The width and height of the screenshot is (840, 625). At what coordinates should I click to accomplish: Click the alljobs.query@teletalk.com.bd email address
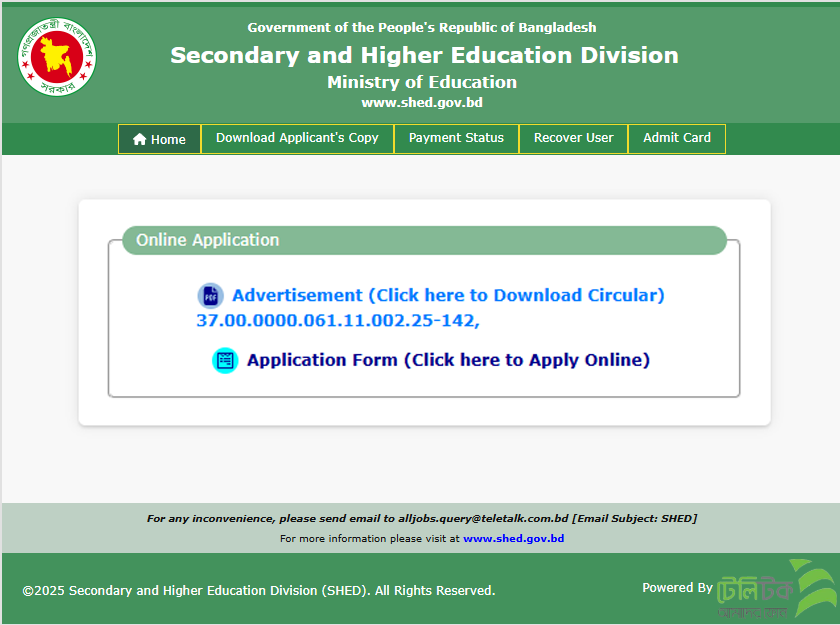coord(482,518)
